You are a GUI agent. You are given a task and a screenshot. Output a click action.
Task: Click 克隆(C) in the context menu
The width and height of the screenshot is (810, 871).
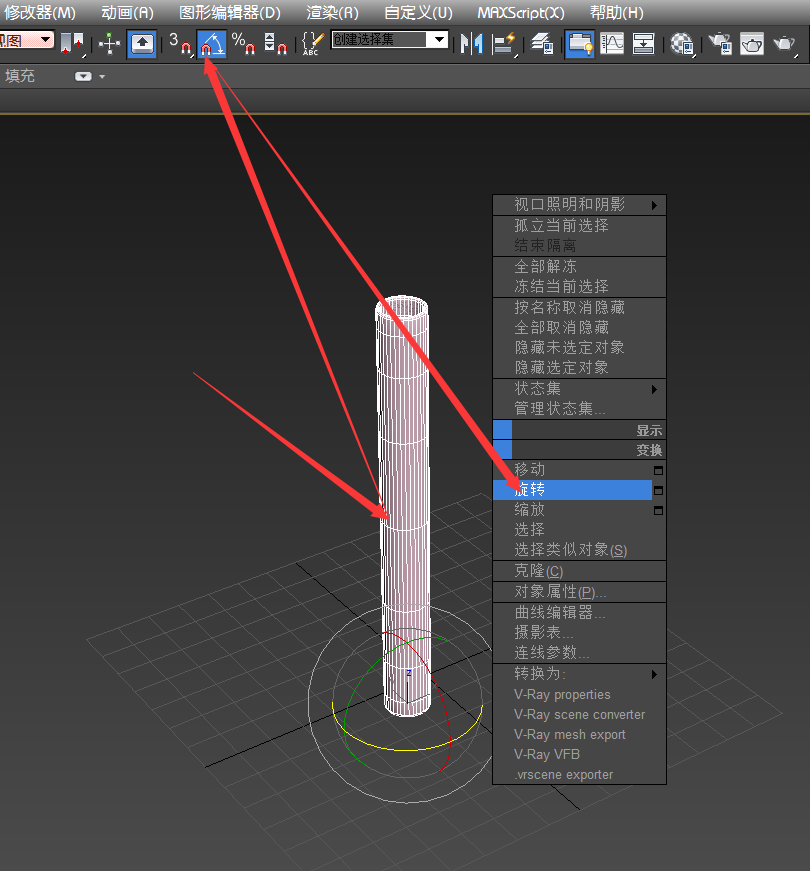tap(539, 571)
